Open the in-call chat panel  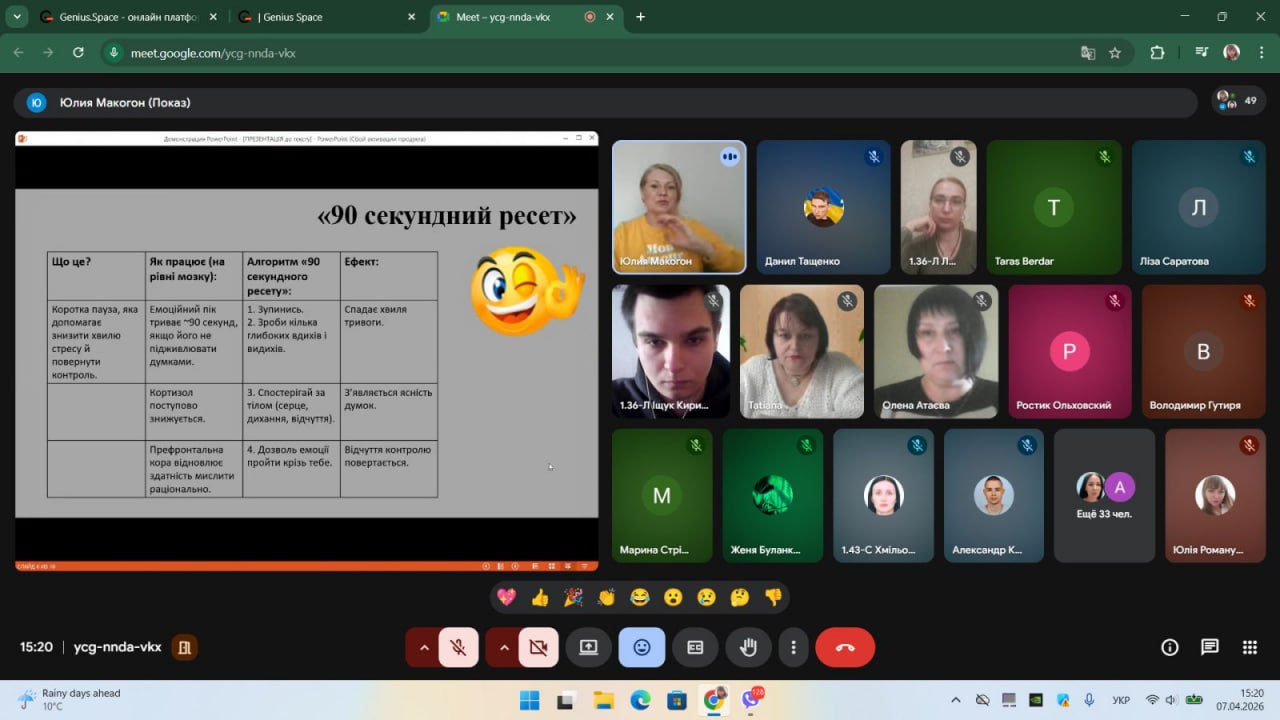(1210, 647)
